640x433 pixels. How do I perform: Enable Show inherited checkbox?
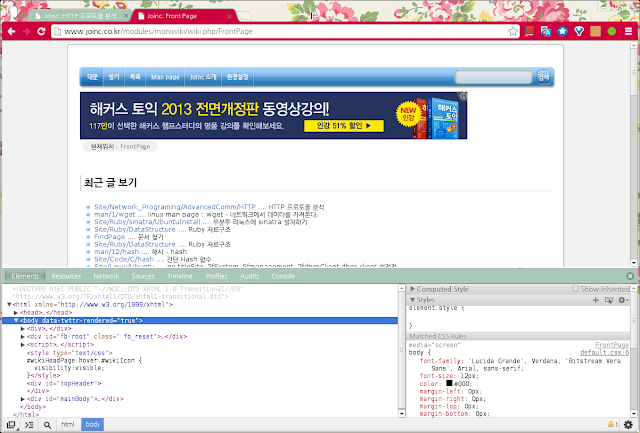click(x=575, y=289)
